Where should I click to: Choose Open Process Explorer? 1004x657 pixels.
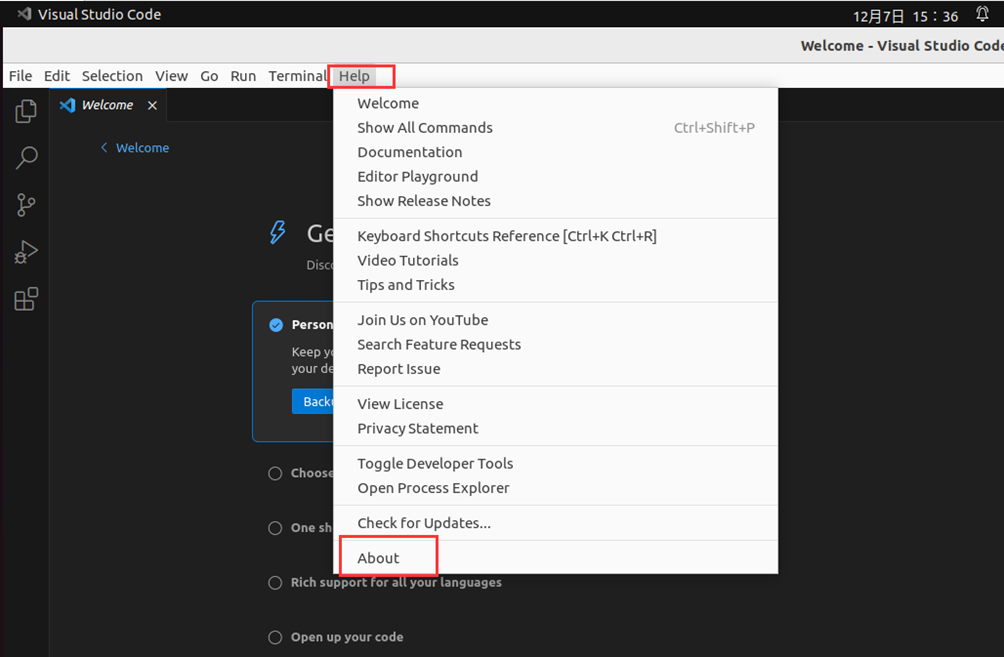[x=556, y=487]
